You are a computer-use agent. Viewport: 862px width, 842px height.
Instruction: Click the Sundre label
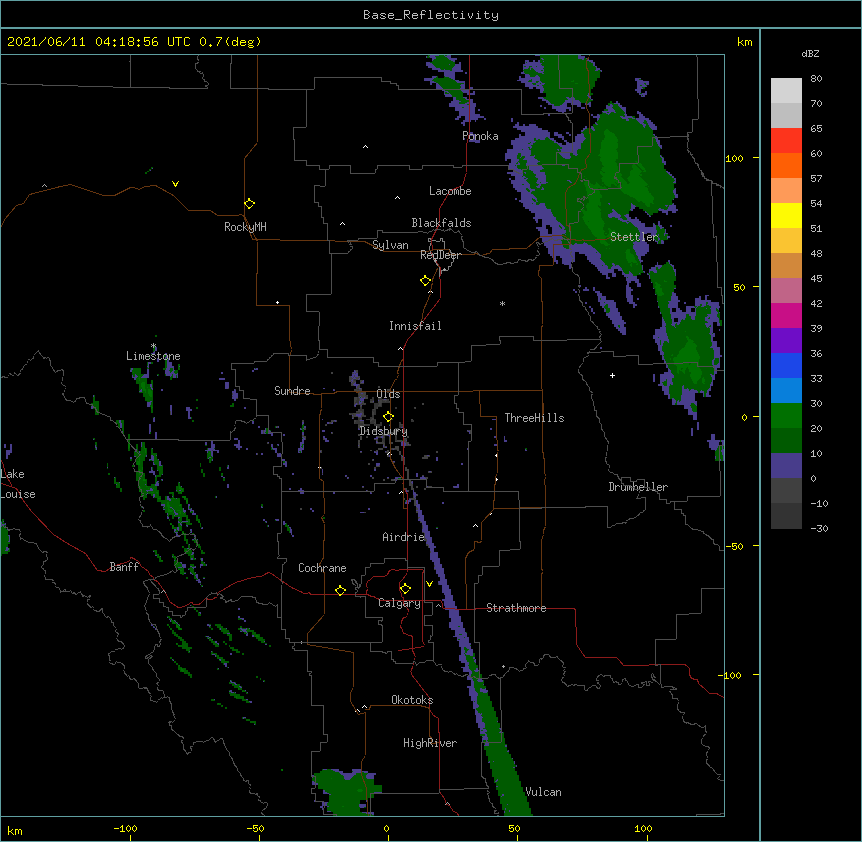coord(292,391)
